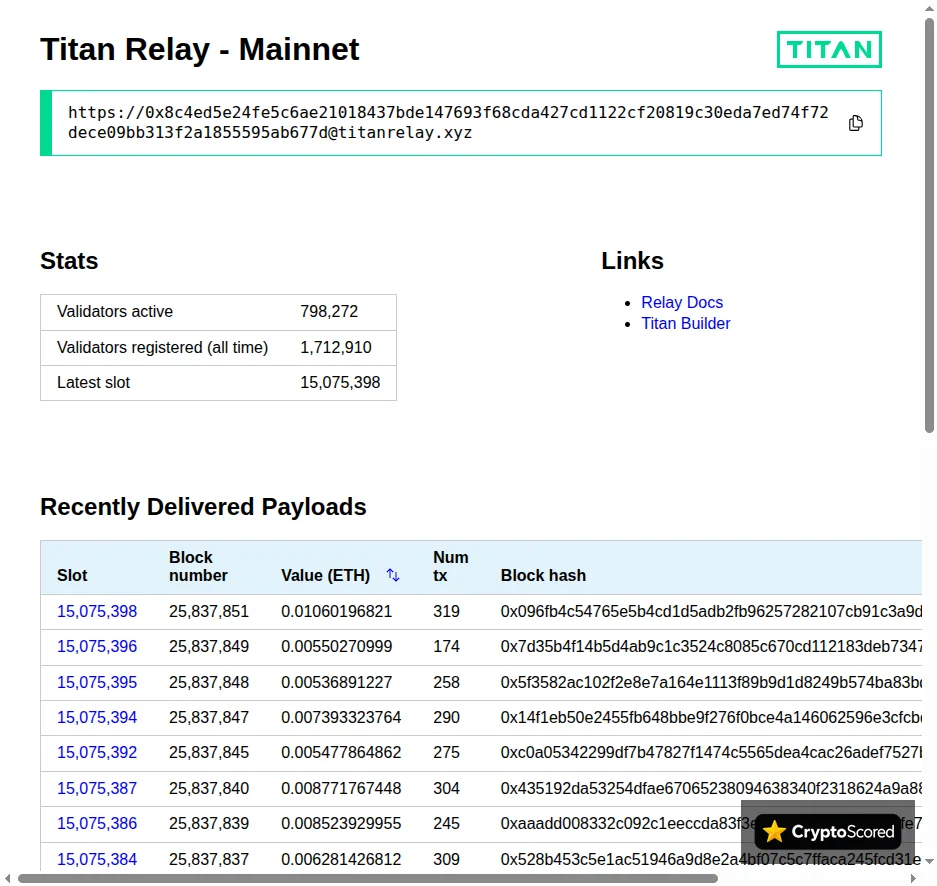Image resolution: width=937 pixels, height=886 pixels.
Task: Click block number 25,837,848
Action: coord(209,682)
